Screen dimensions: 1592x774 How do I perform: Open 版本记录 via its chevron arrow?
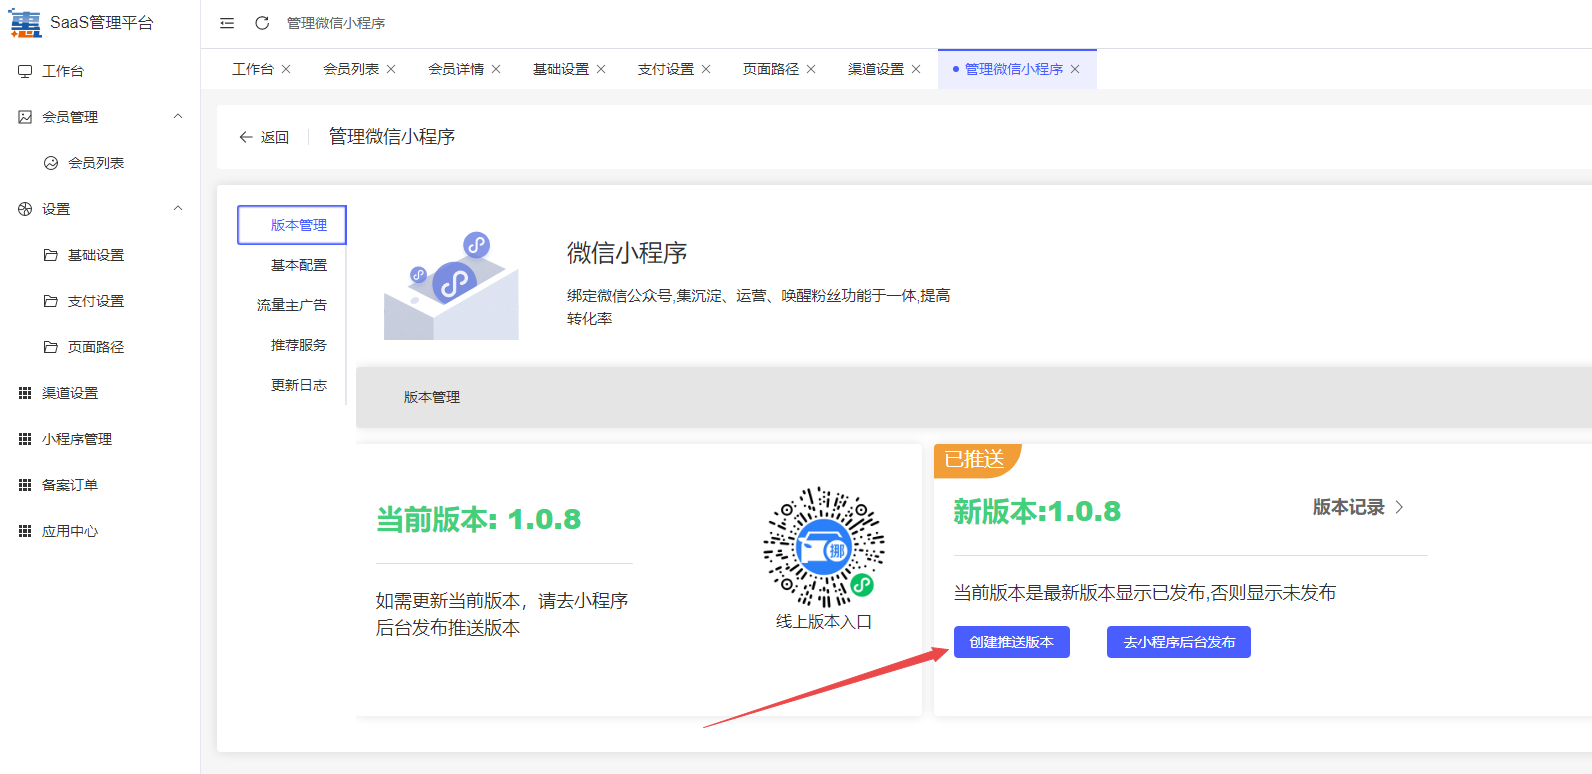[x=1399, y=507]
